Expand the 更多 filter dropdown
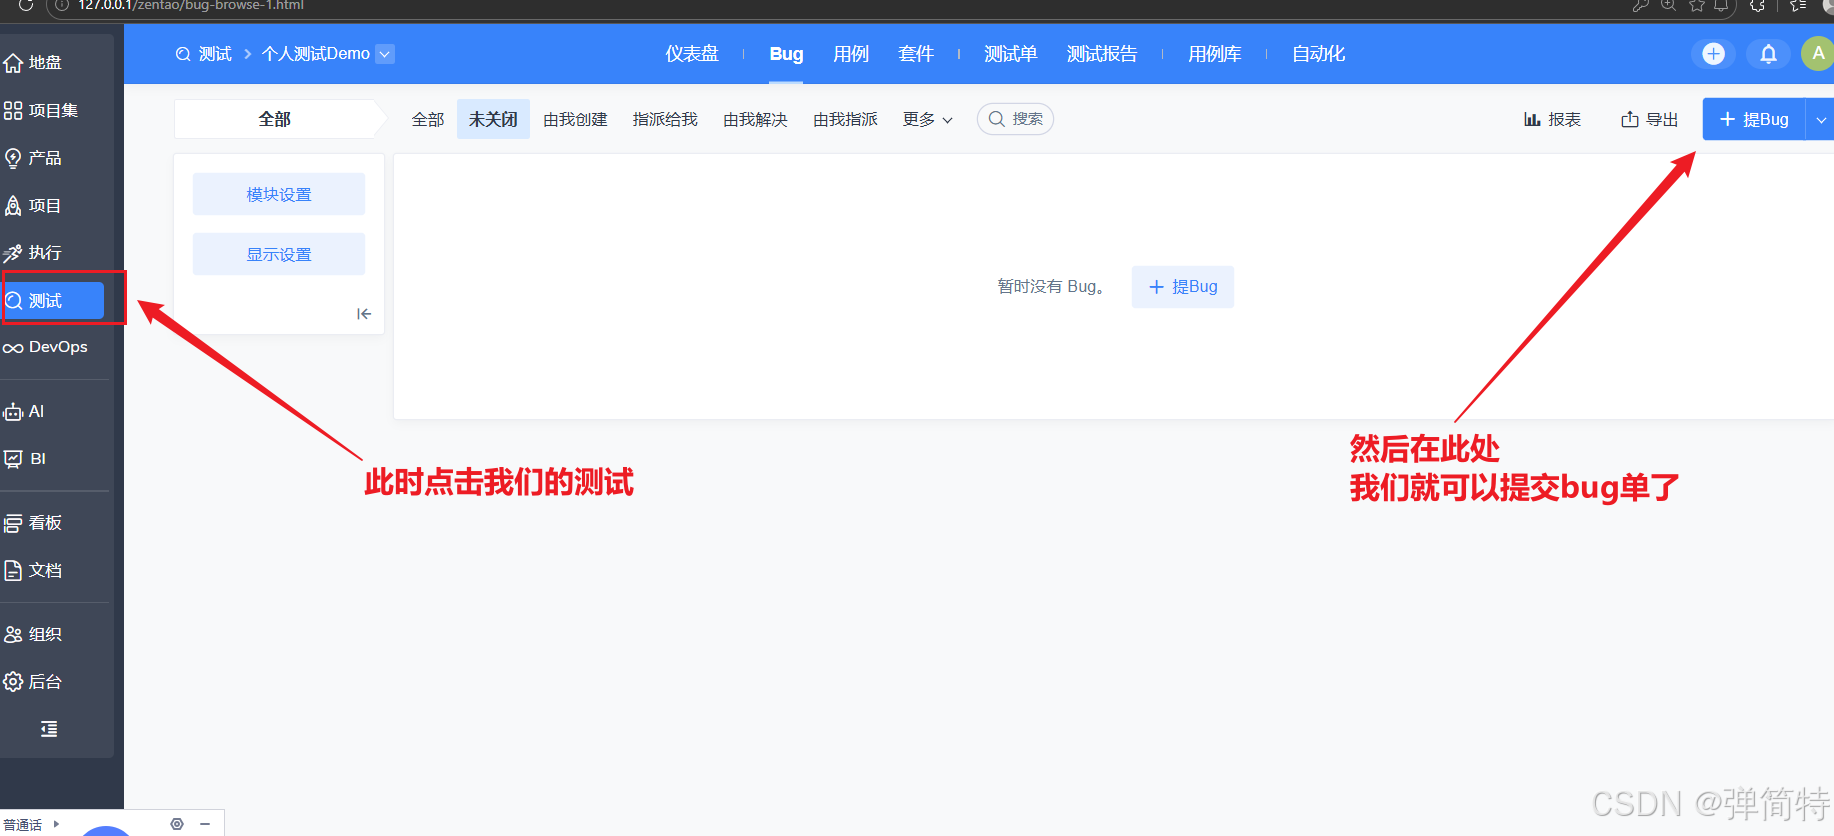This screenshot has width=1834, height=836. click(x=928, y=120)
